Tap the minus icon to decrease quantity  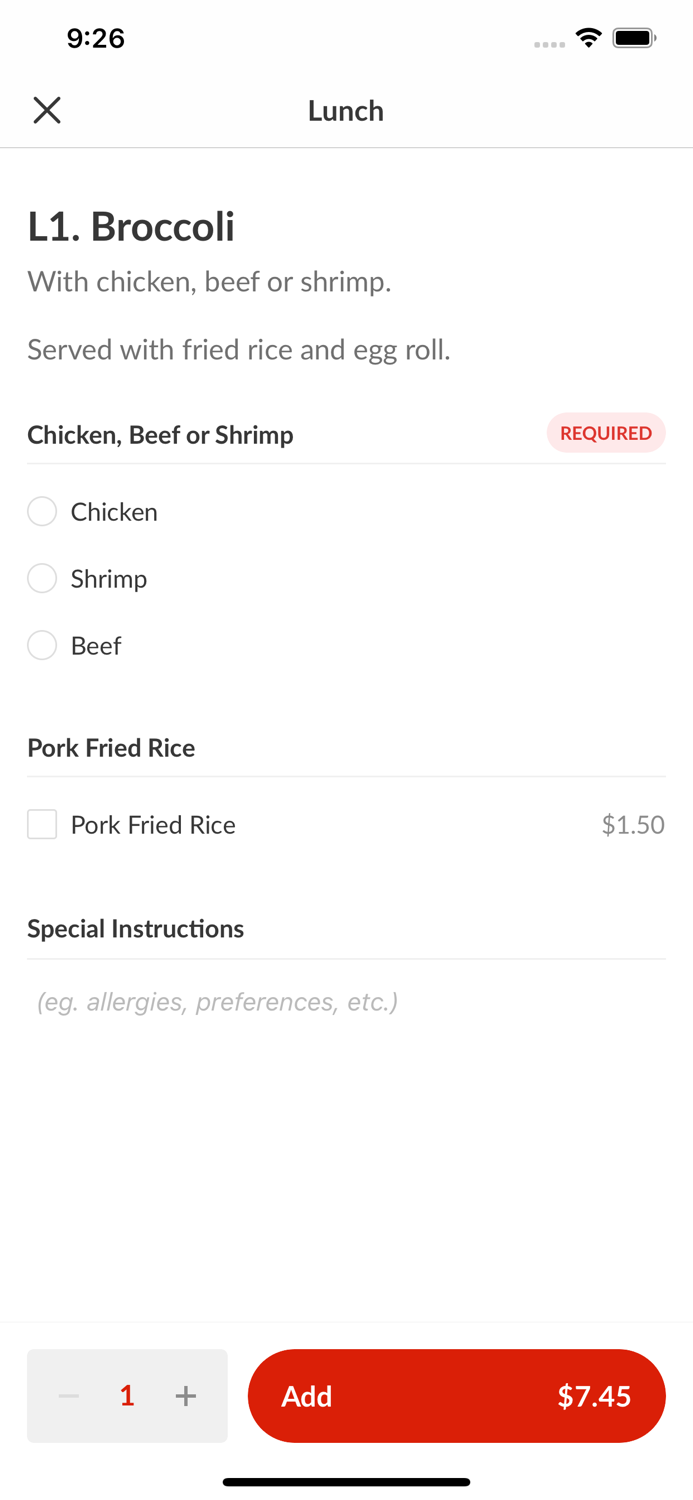coord(69,1396)
